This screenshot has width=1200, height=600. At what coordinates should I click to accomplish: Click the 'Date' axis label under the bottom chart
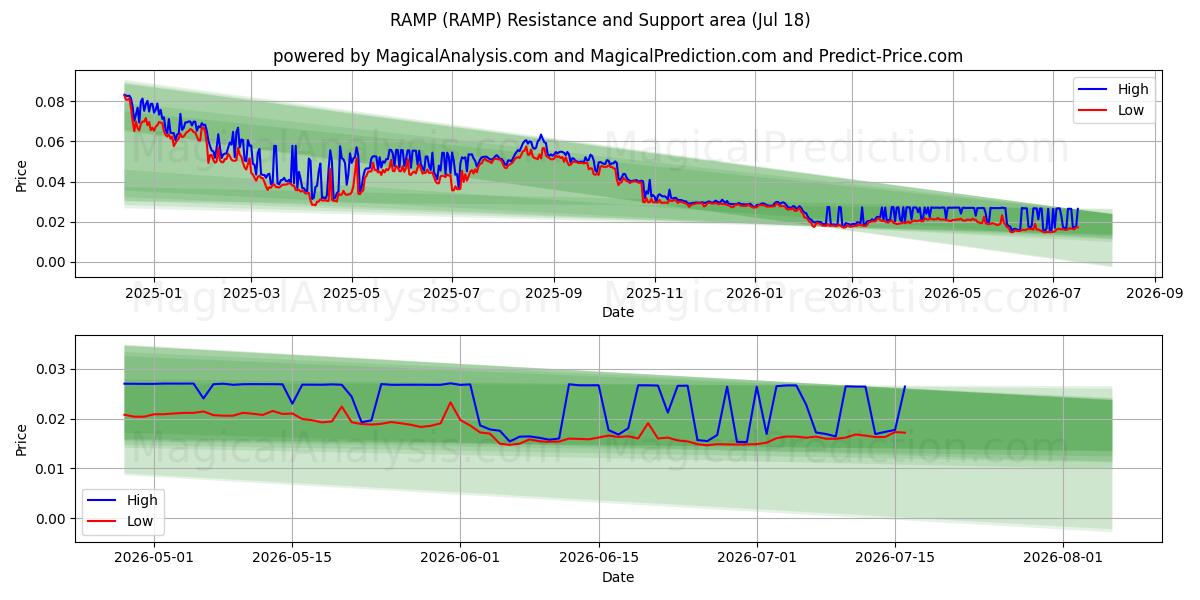click(618, 577)
